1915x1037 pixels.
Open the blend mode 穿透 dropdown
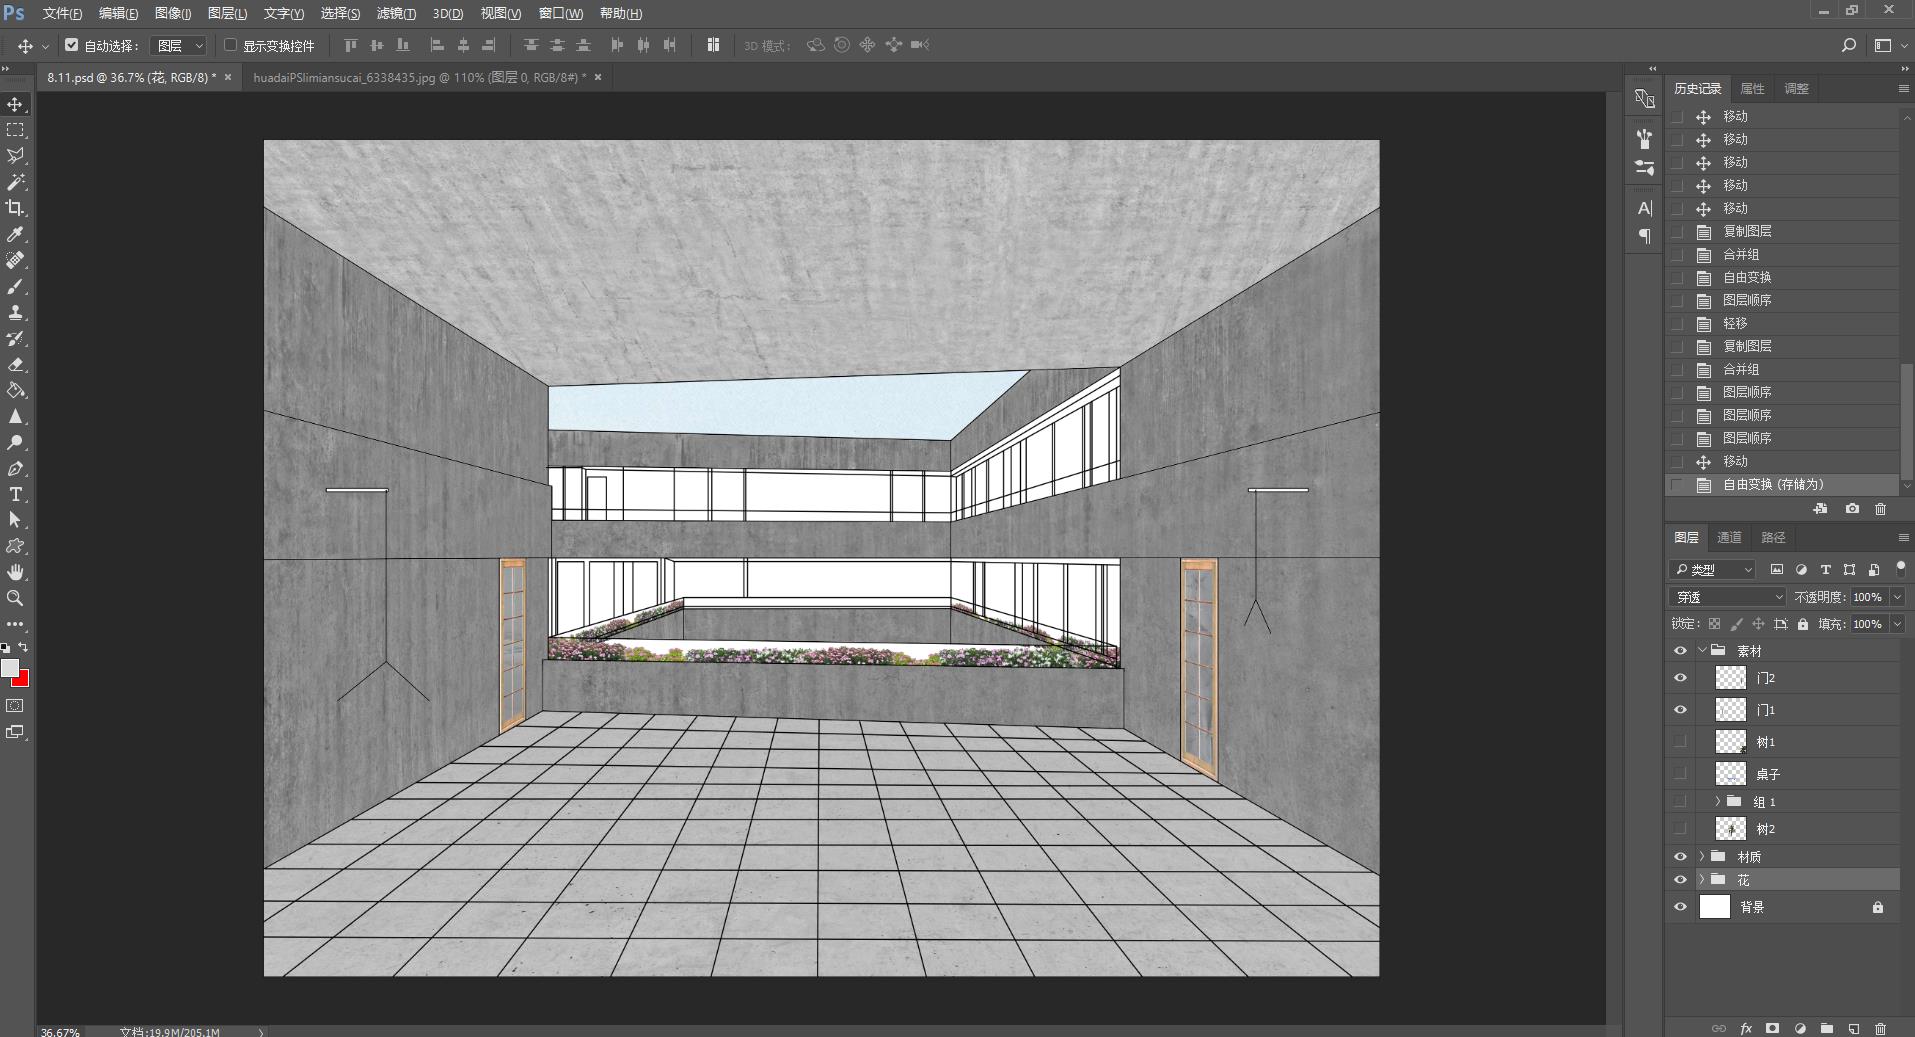tap(1728, 597)
